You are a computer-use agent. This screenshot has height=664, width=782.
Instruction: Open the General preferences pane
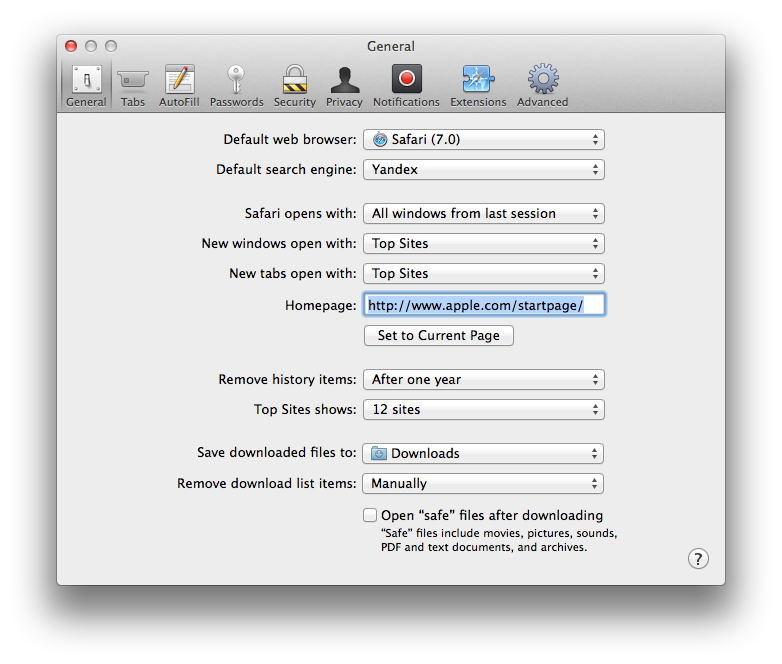click(x=86, y=86)
